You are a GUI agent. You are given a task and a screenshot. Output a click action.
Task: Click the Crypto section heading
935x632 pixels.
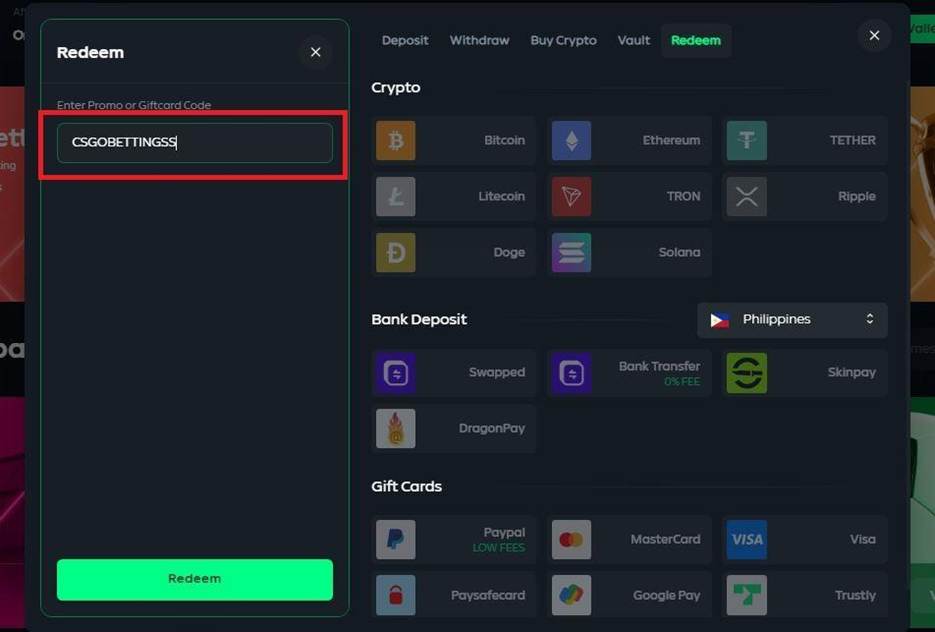(x=395, y=88)
